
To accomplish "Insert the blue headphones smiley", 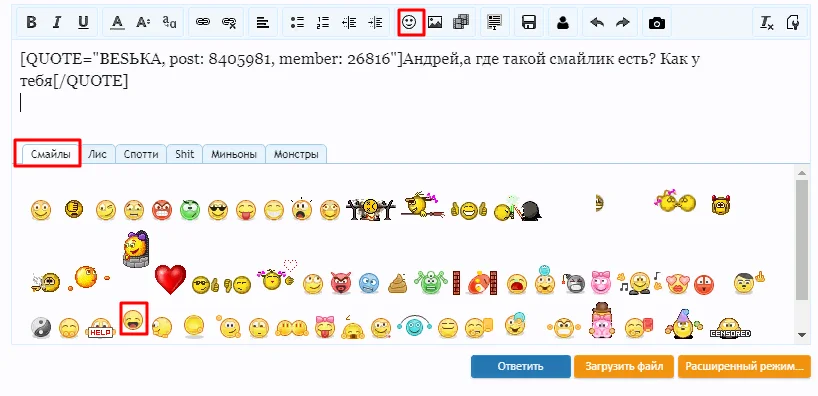I will 414,326.
